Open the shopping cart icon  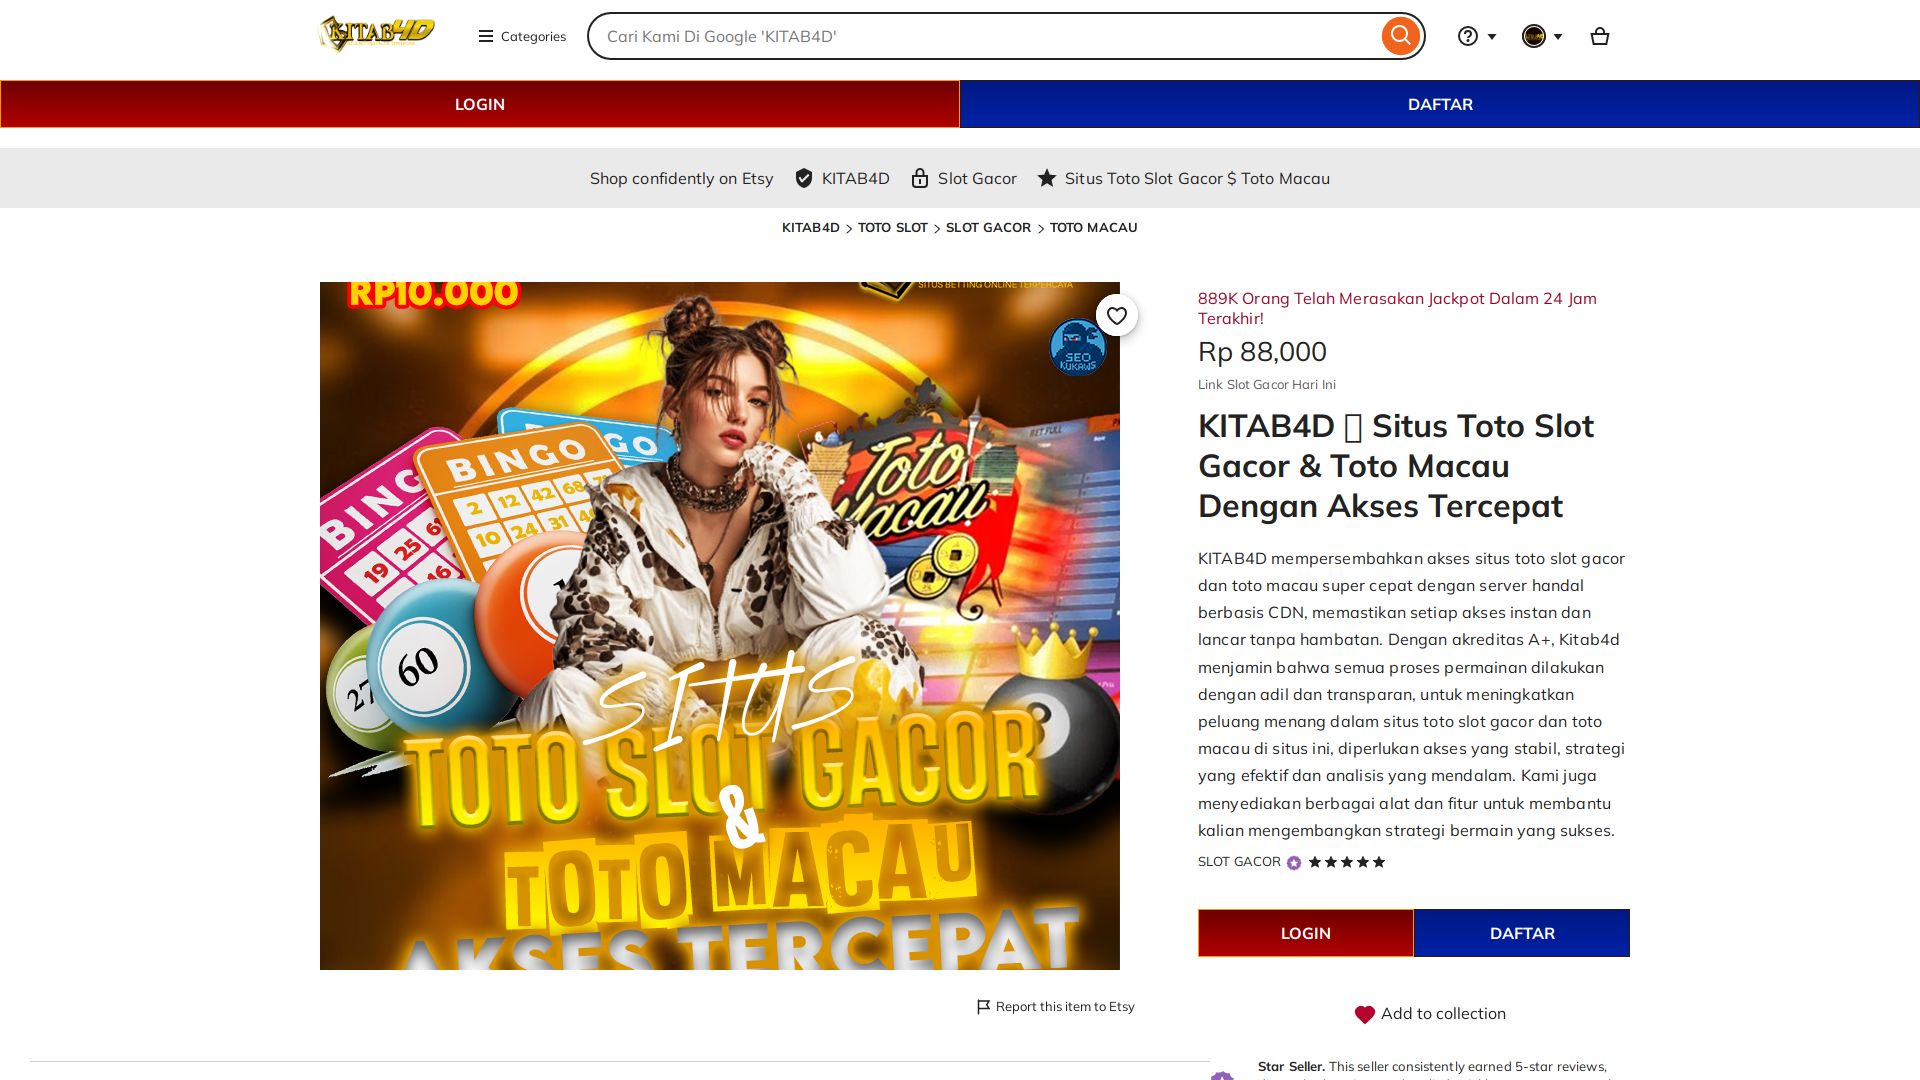click(1599, 37)
